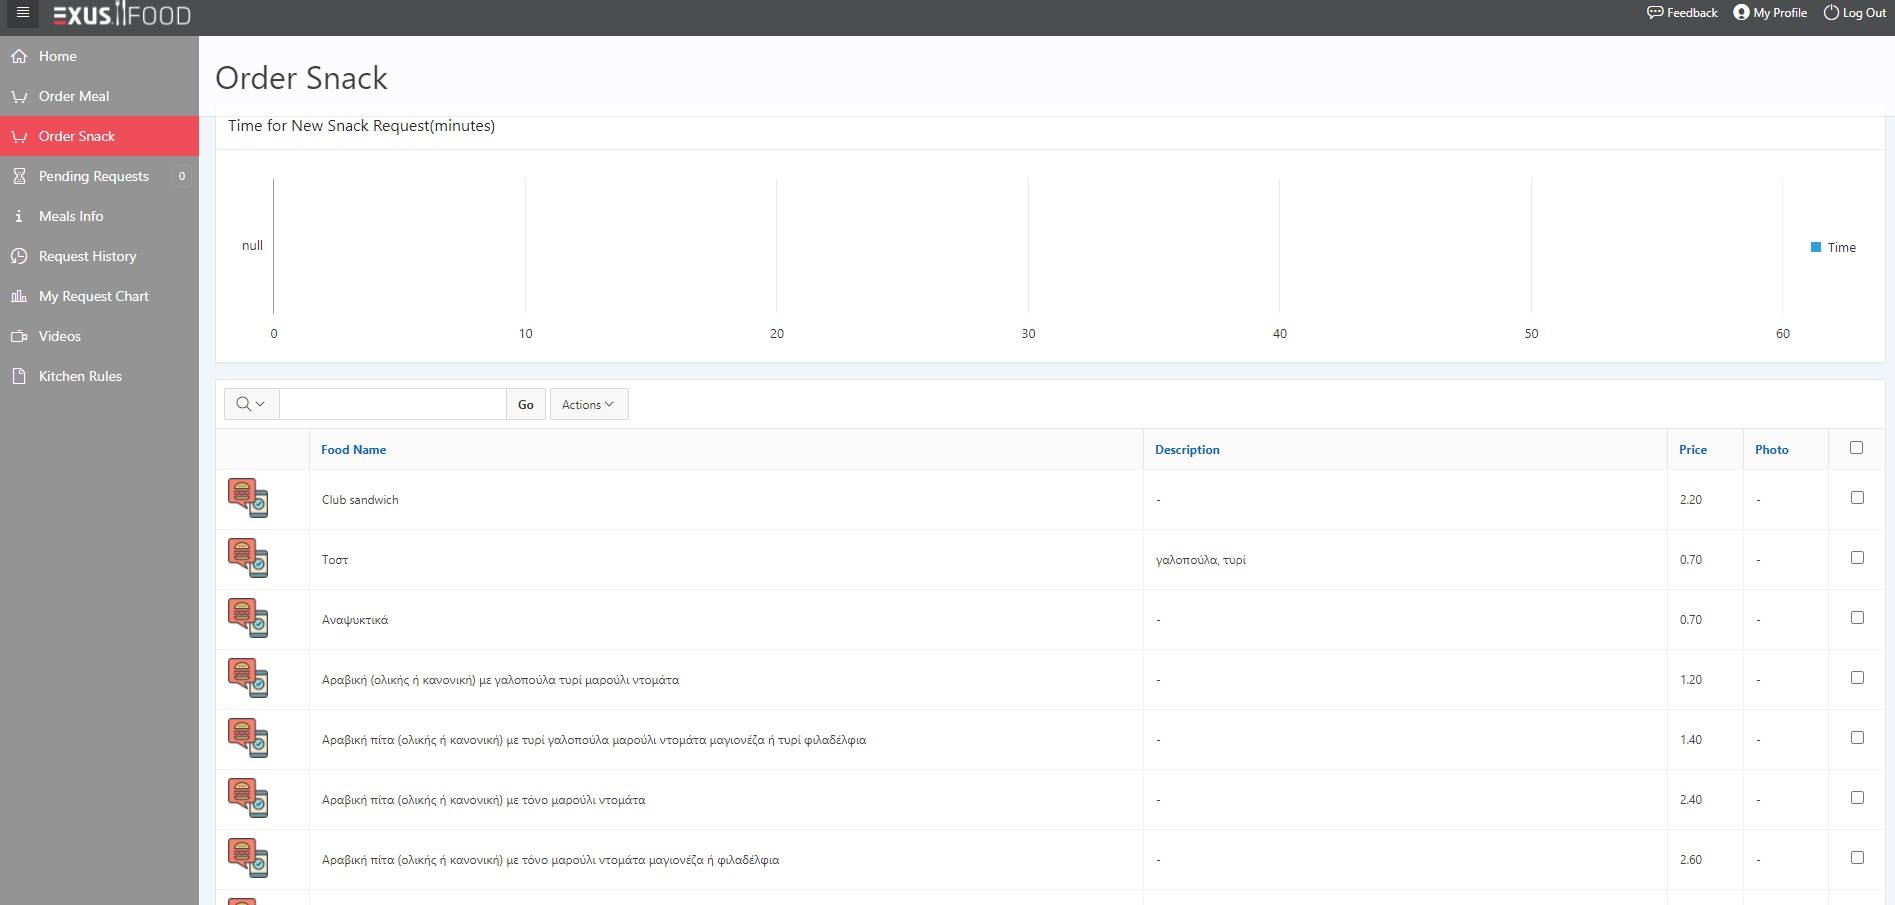Click the My Profile avatar icon
Image resolution: width=1895 pixels, height=905 pixels.
[x=1741, y=13]
